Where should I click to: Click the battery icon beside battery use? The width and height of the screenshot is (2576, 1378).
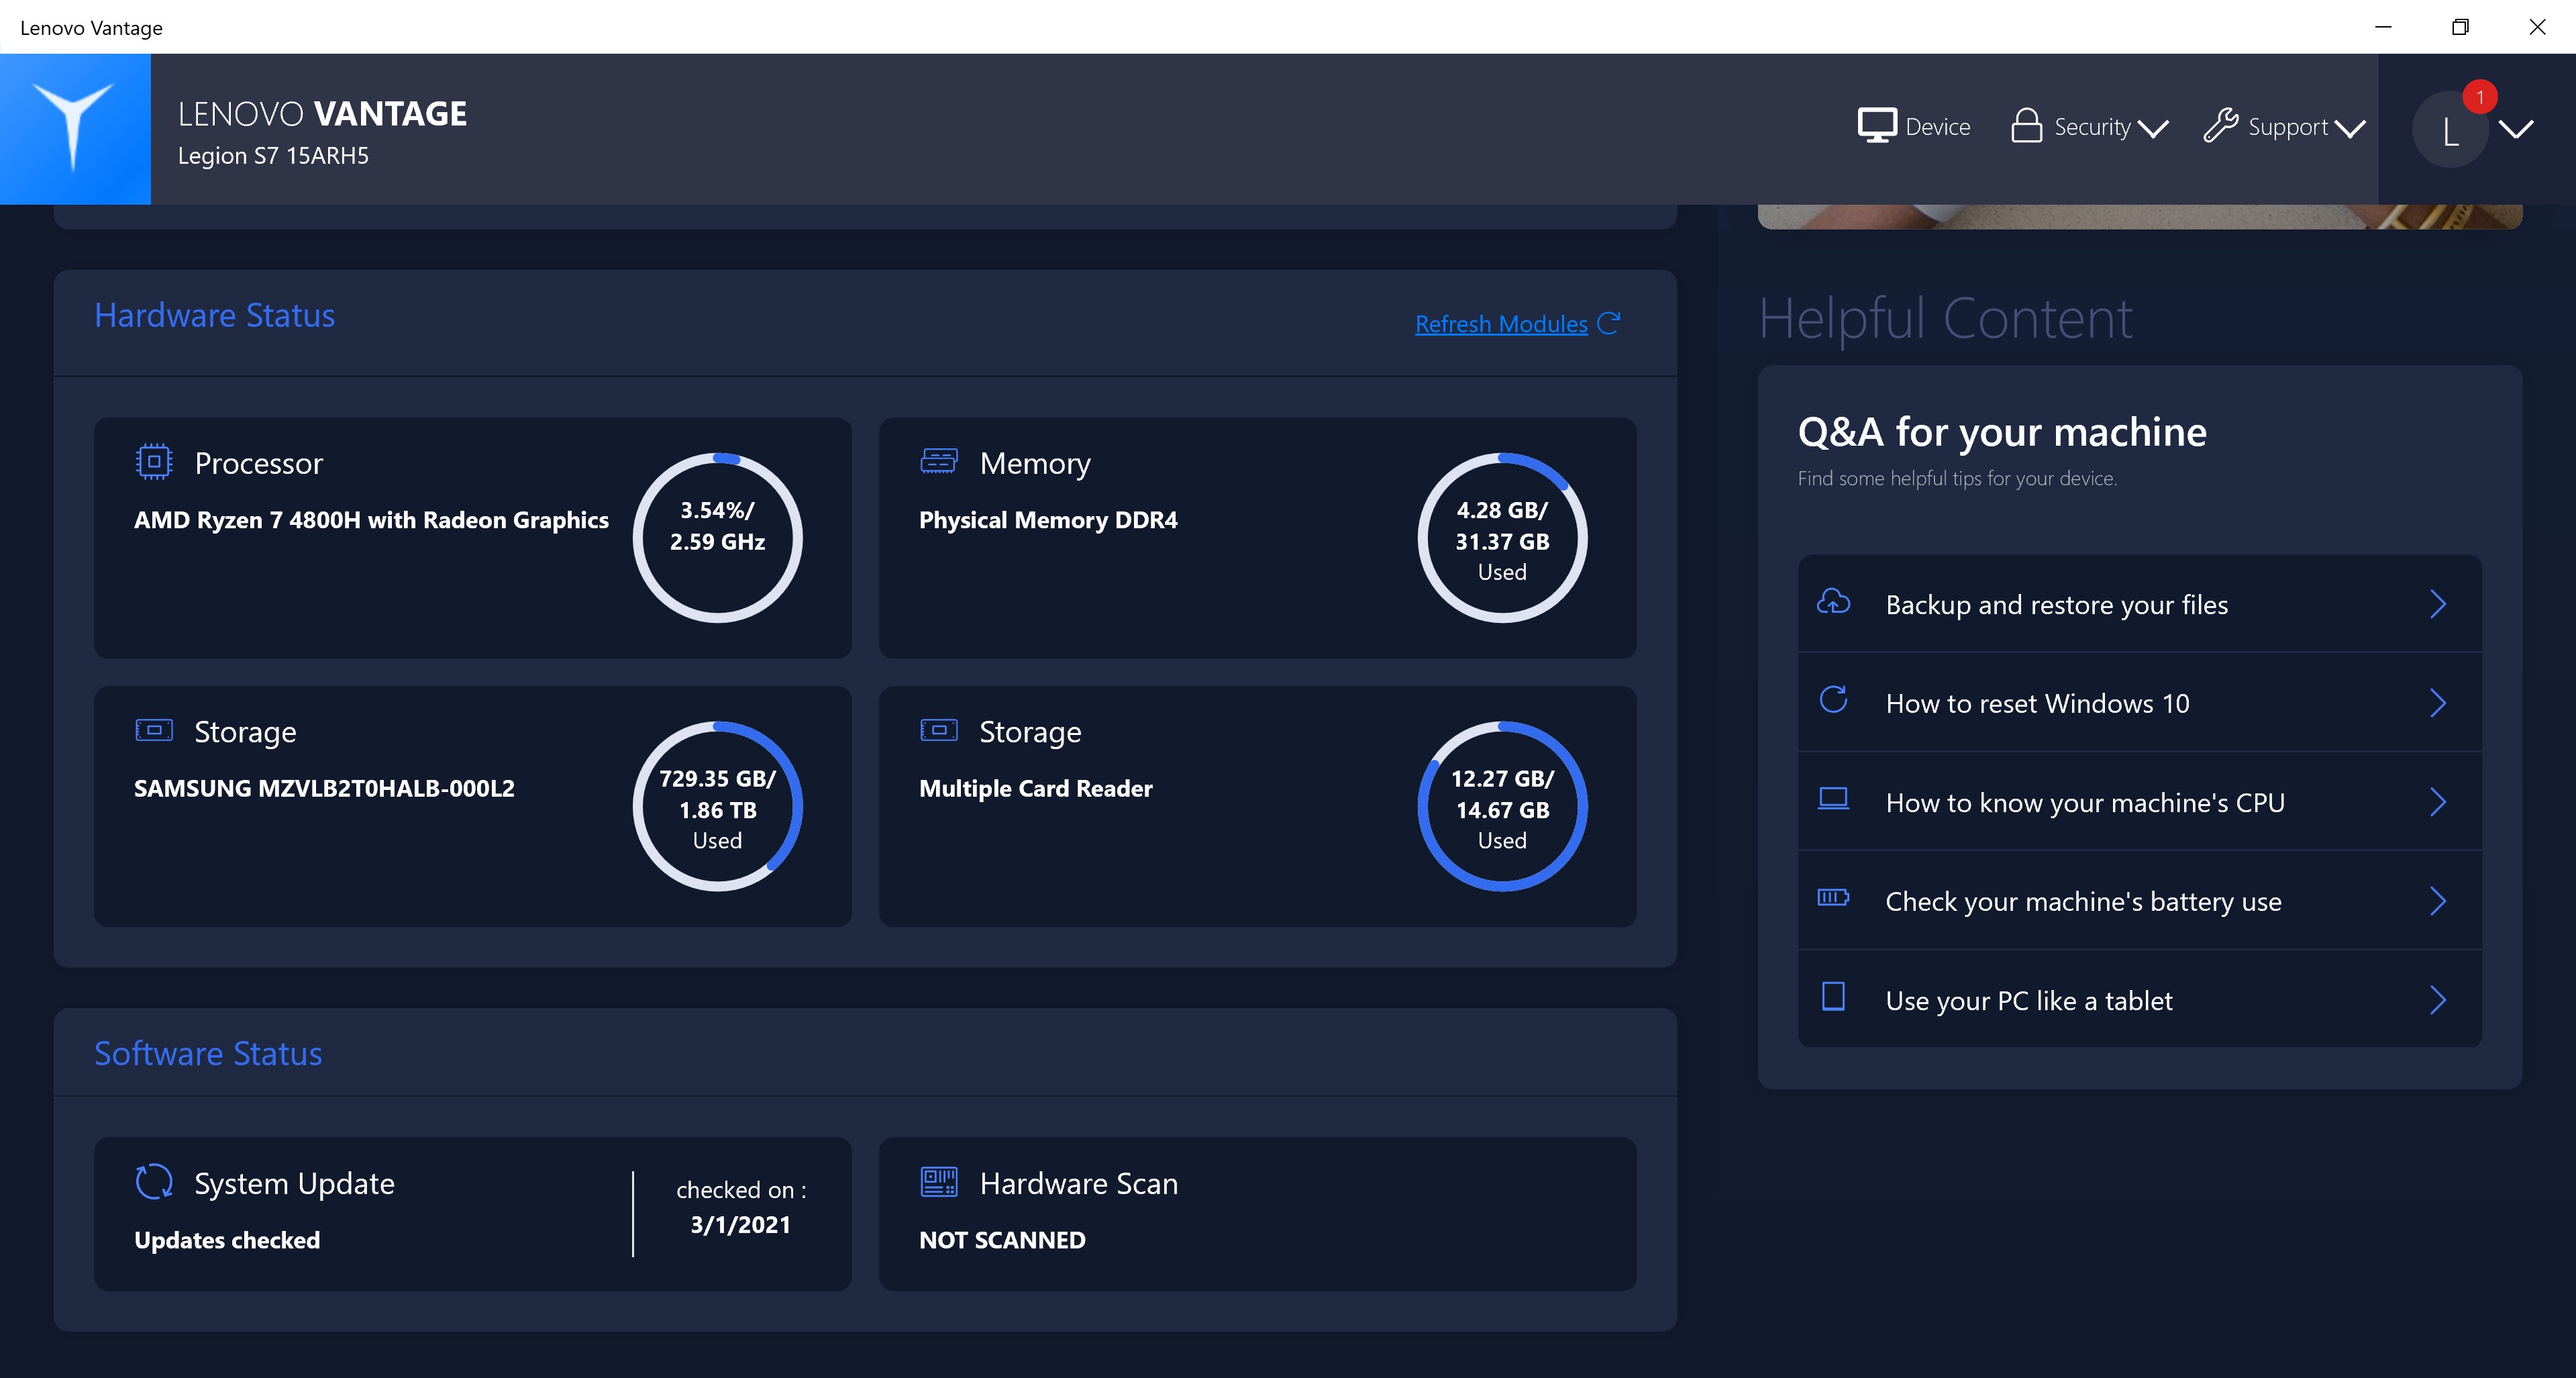[1833, 897]
